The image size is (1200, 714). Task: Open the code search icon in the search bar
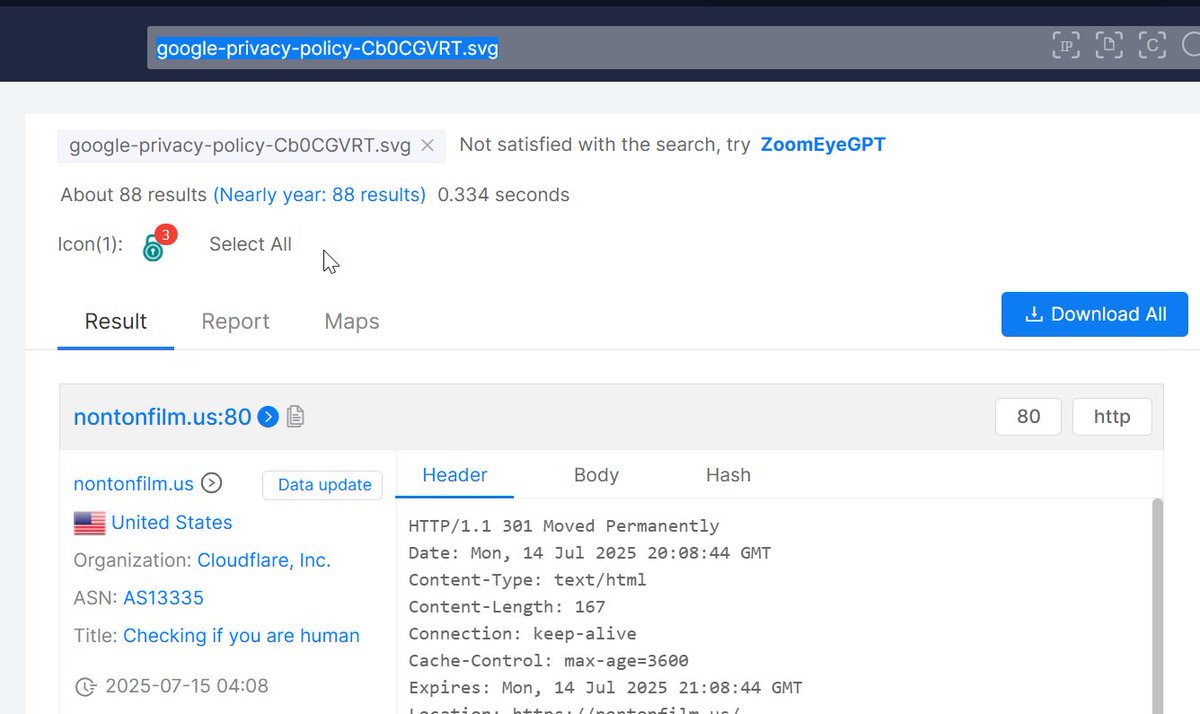(x=1151, y=44)
